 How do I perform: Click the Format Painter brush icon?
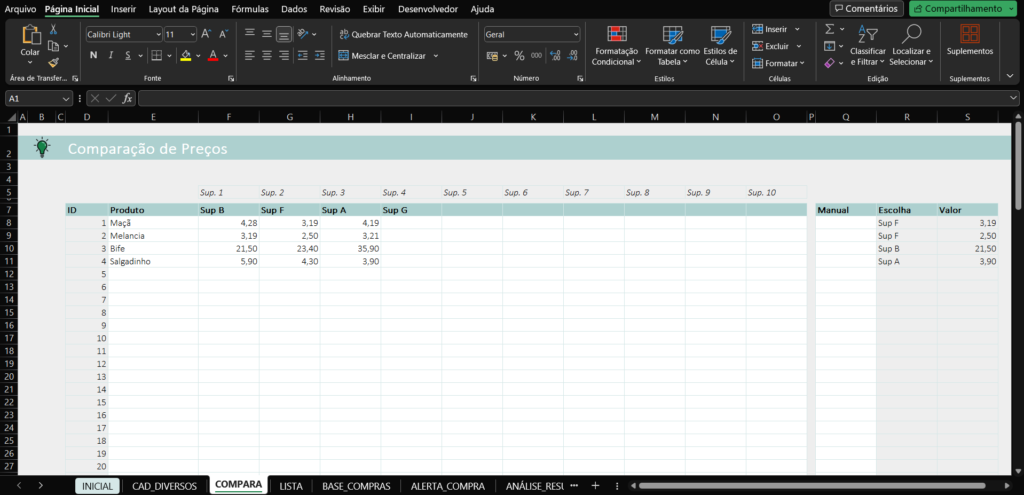click(x=53, y=62)
